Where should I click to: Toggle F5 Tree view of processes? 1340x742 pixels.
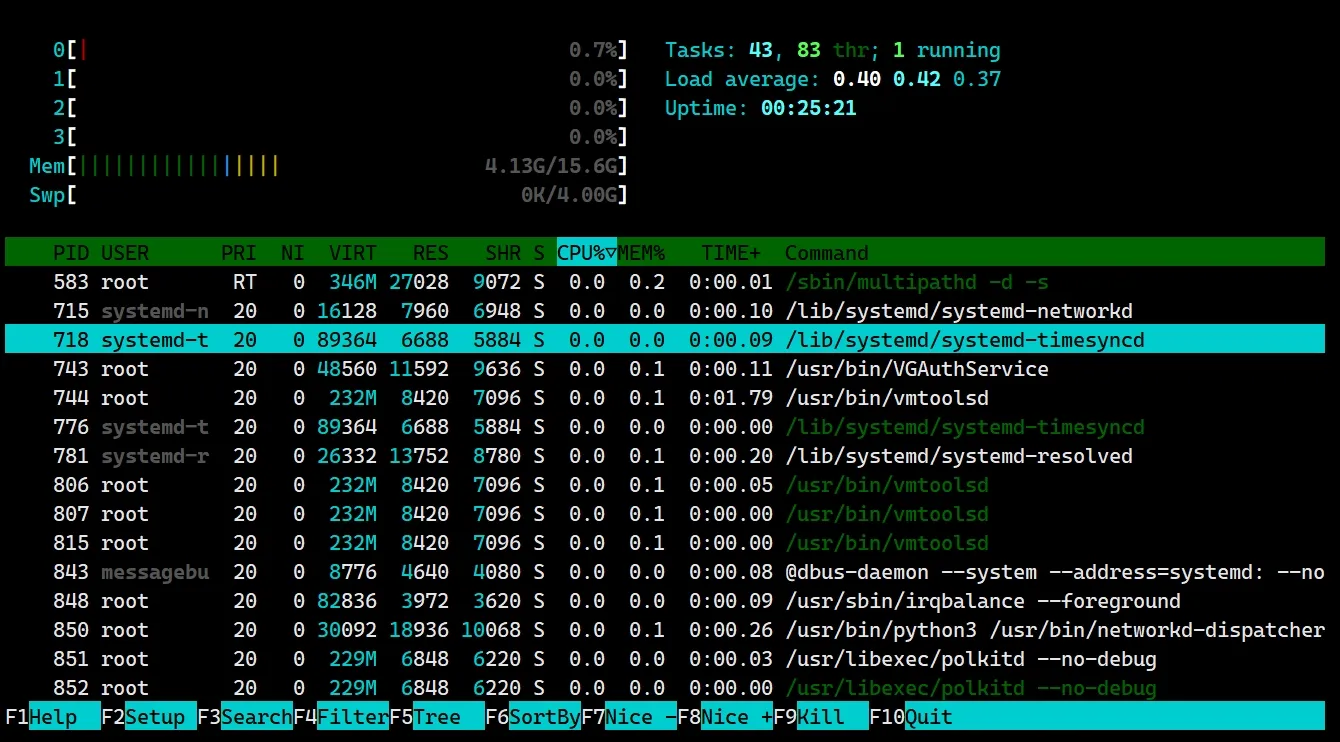click(436, 717)
